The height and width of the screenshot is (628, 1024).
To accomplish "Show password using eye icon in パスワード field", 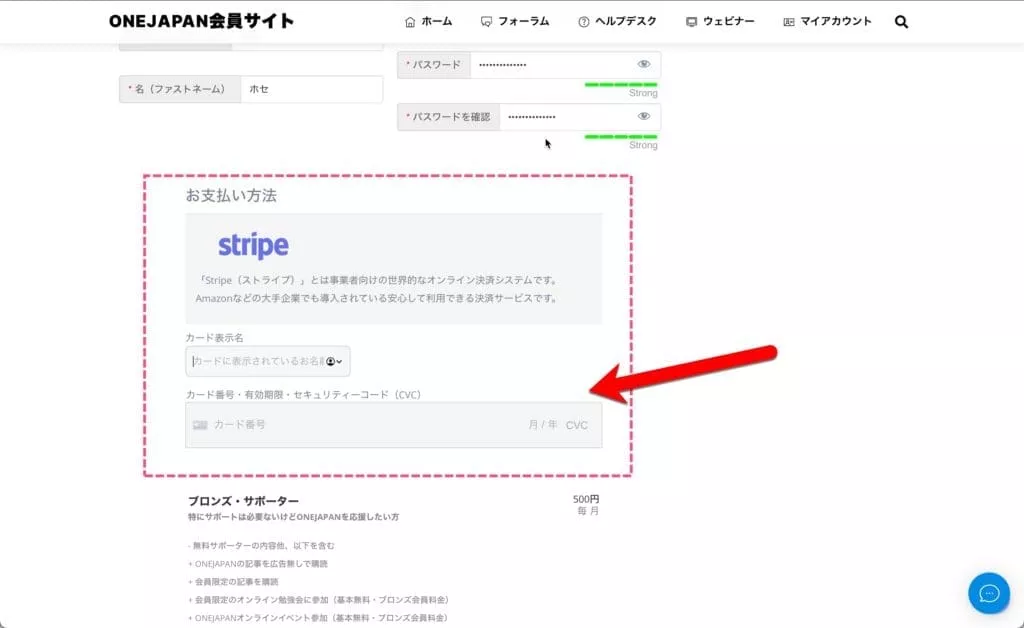I will (644, 65).
